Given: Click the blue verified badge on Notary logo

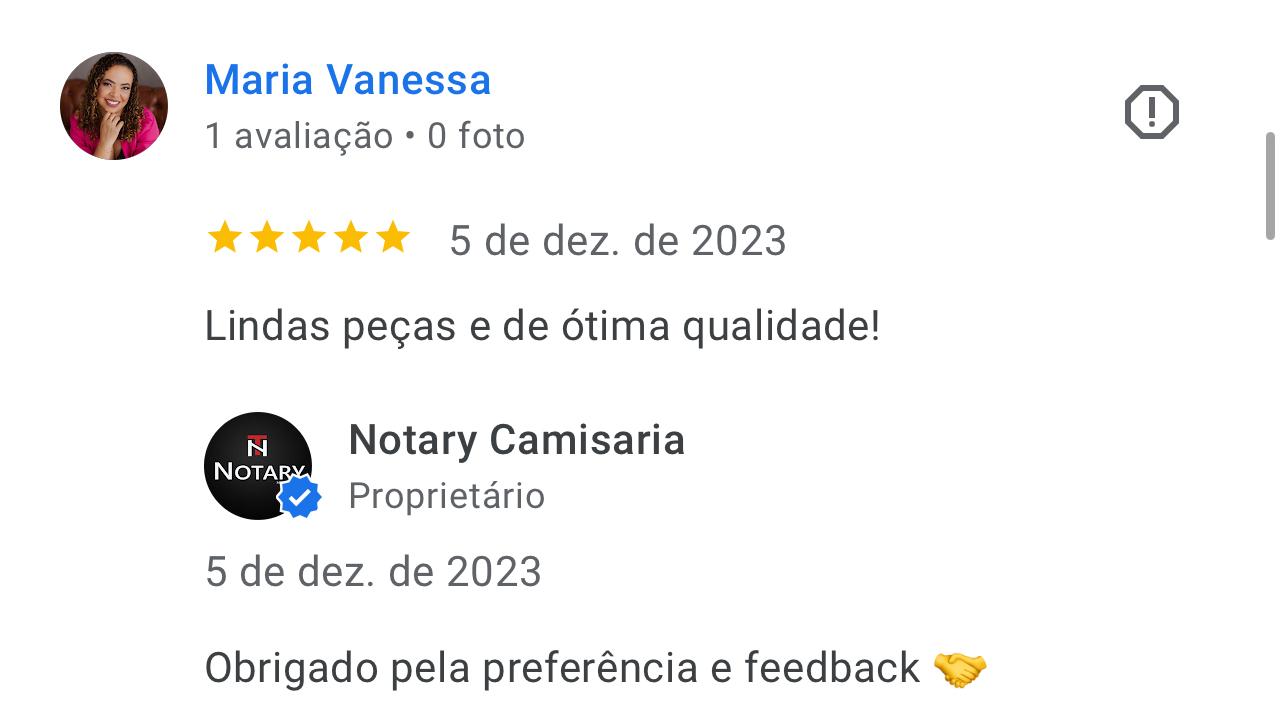Looking at the screenshot, I should click(x=299, y=497).
